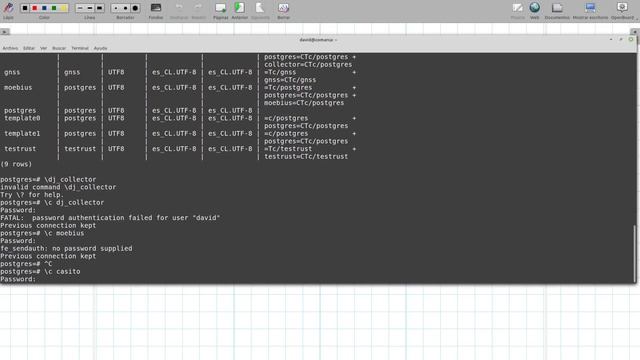
Task: Click 'fe_sendauth: no password supplied' line
Action: click(66, 249)
